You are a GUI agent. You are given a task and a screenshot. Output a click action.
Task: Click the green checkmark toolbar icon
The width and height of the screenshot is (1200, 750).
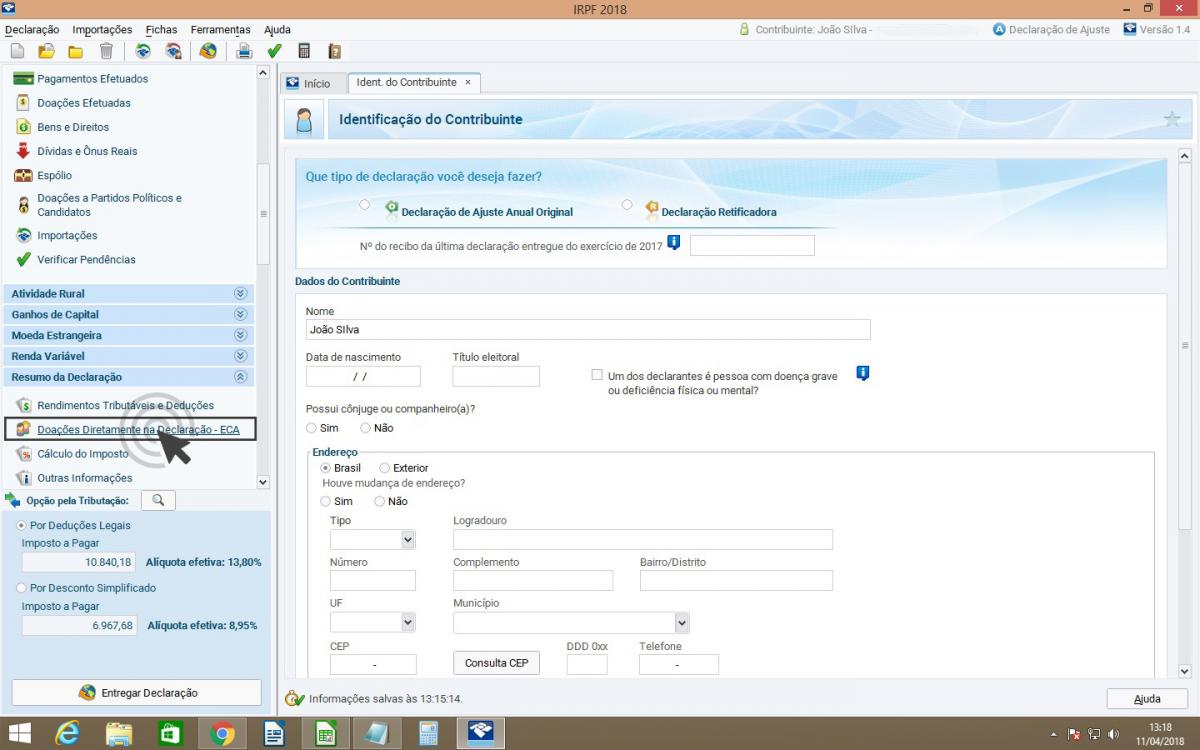pyautogui.click(x=275, y=51)
